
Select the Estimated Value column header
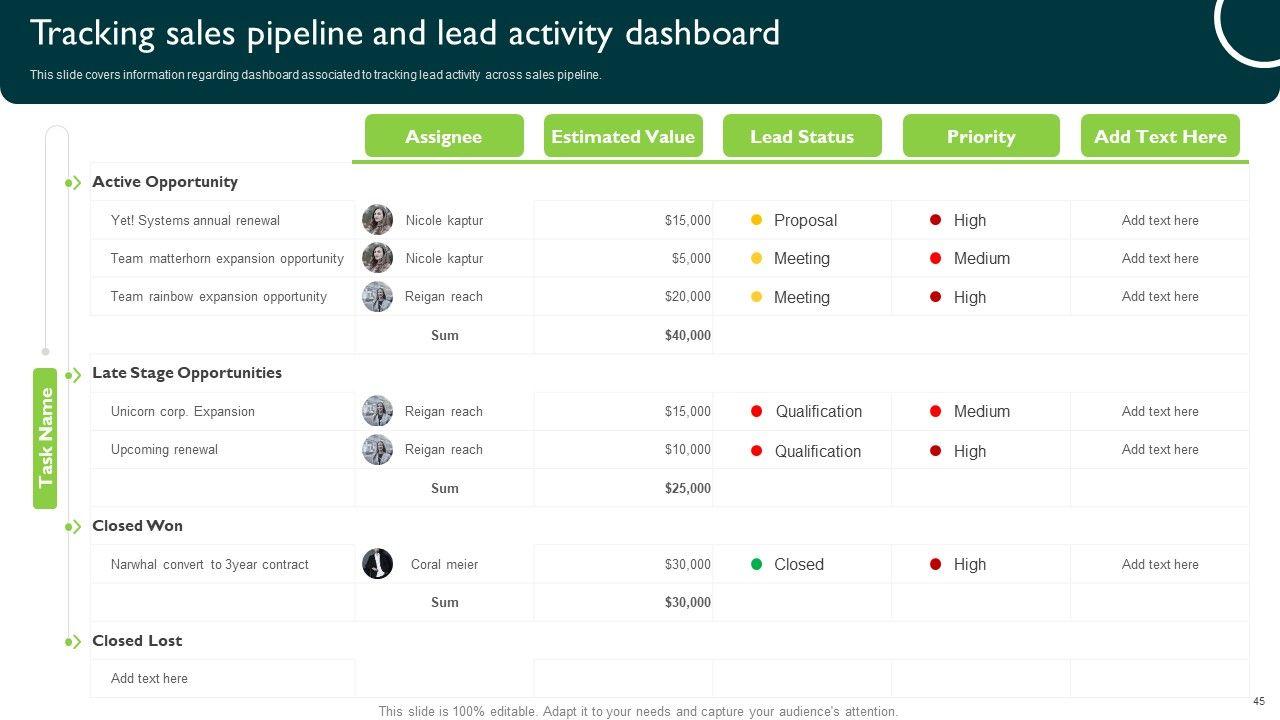(623, 136)
